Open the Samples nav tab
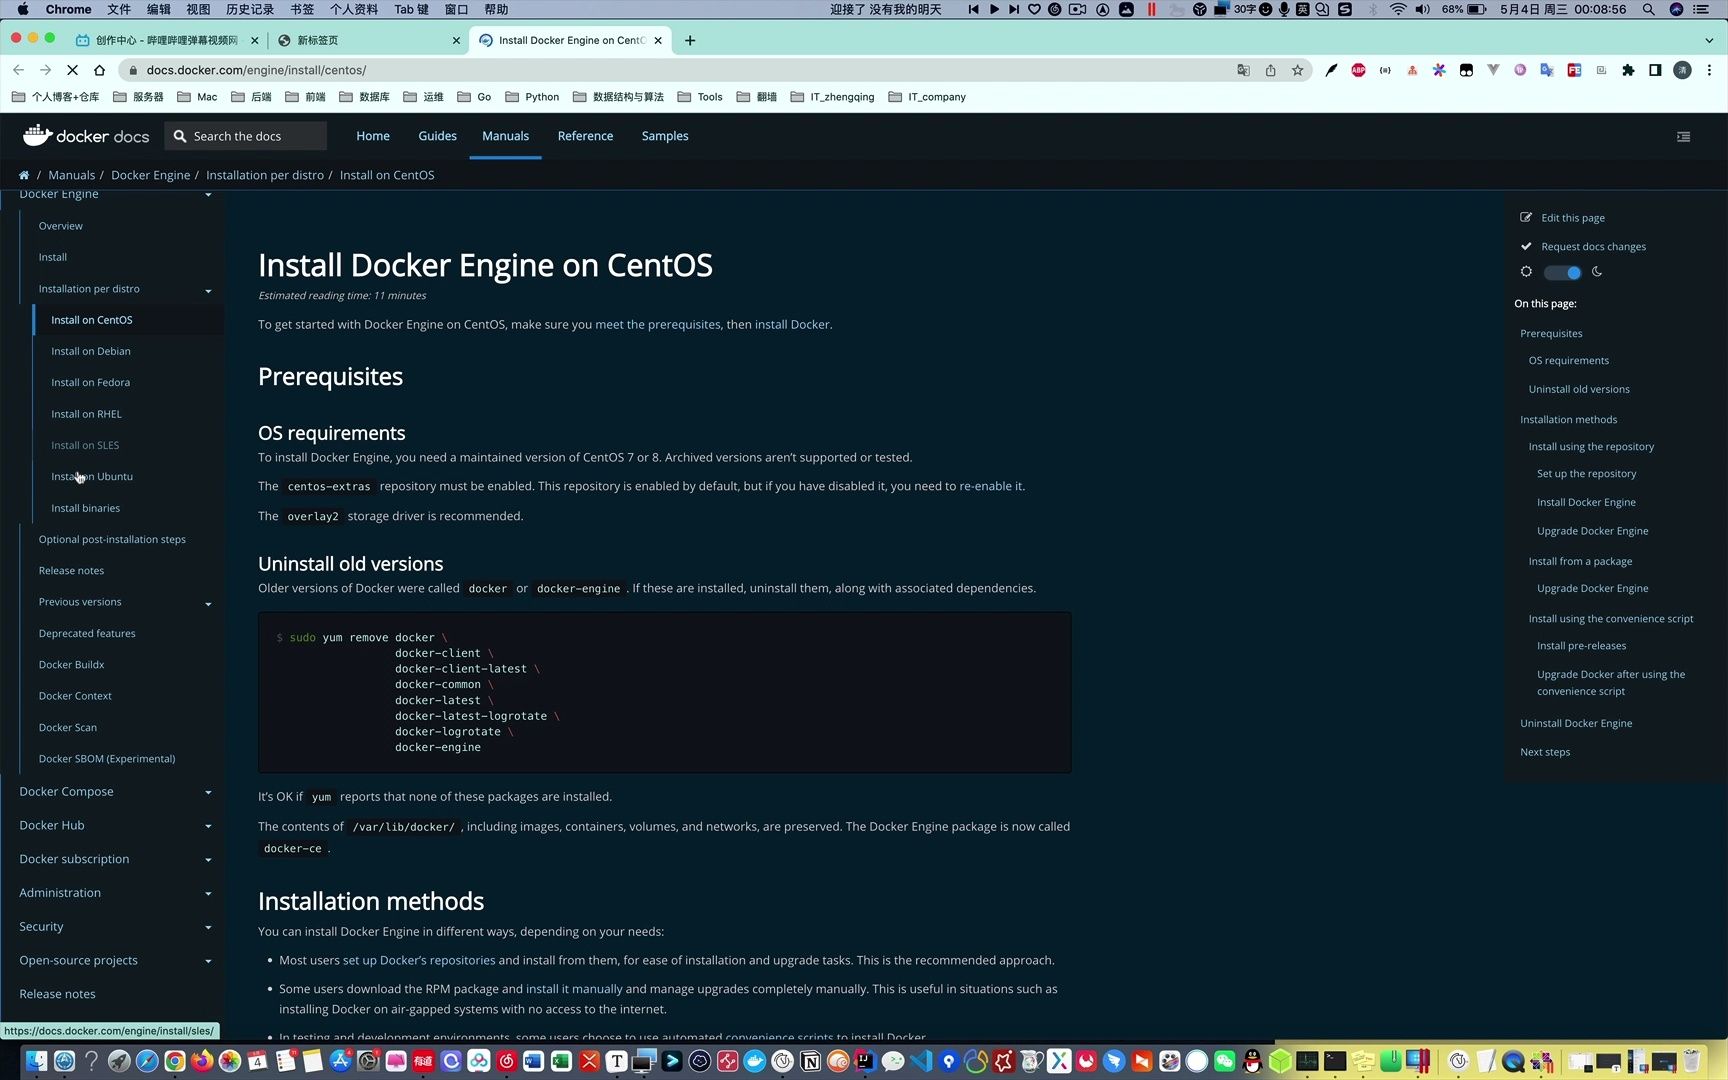 665,136
